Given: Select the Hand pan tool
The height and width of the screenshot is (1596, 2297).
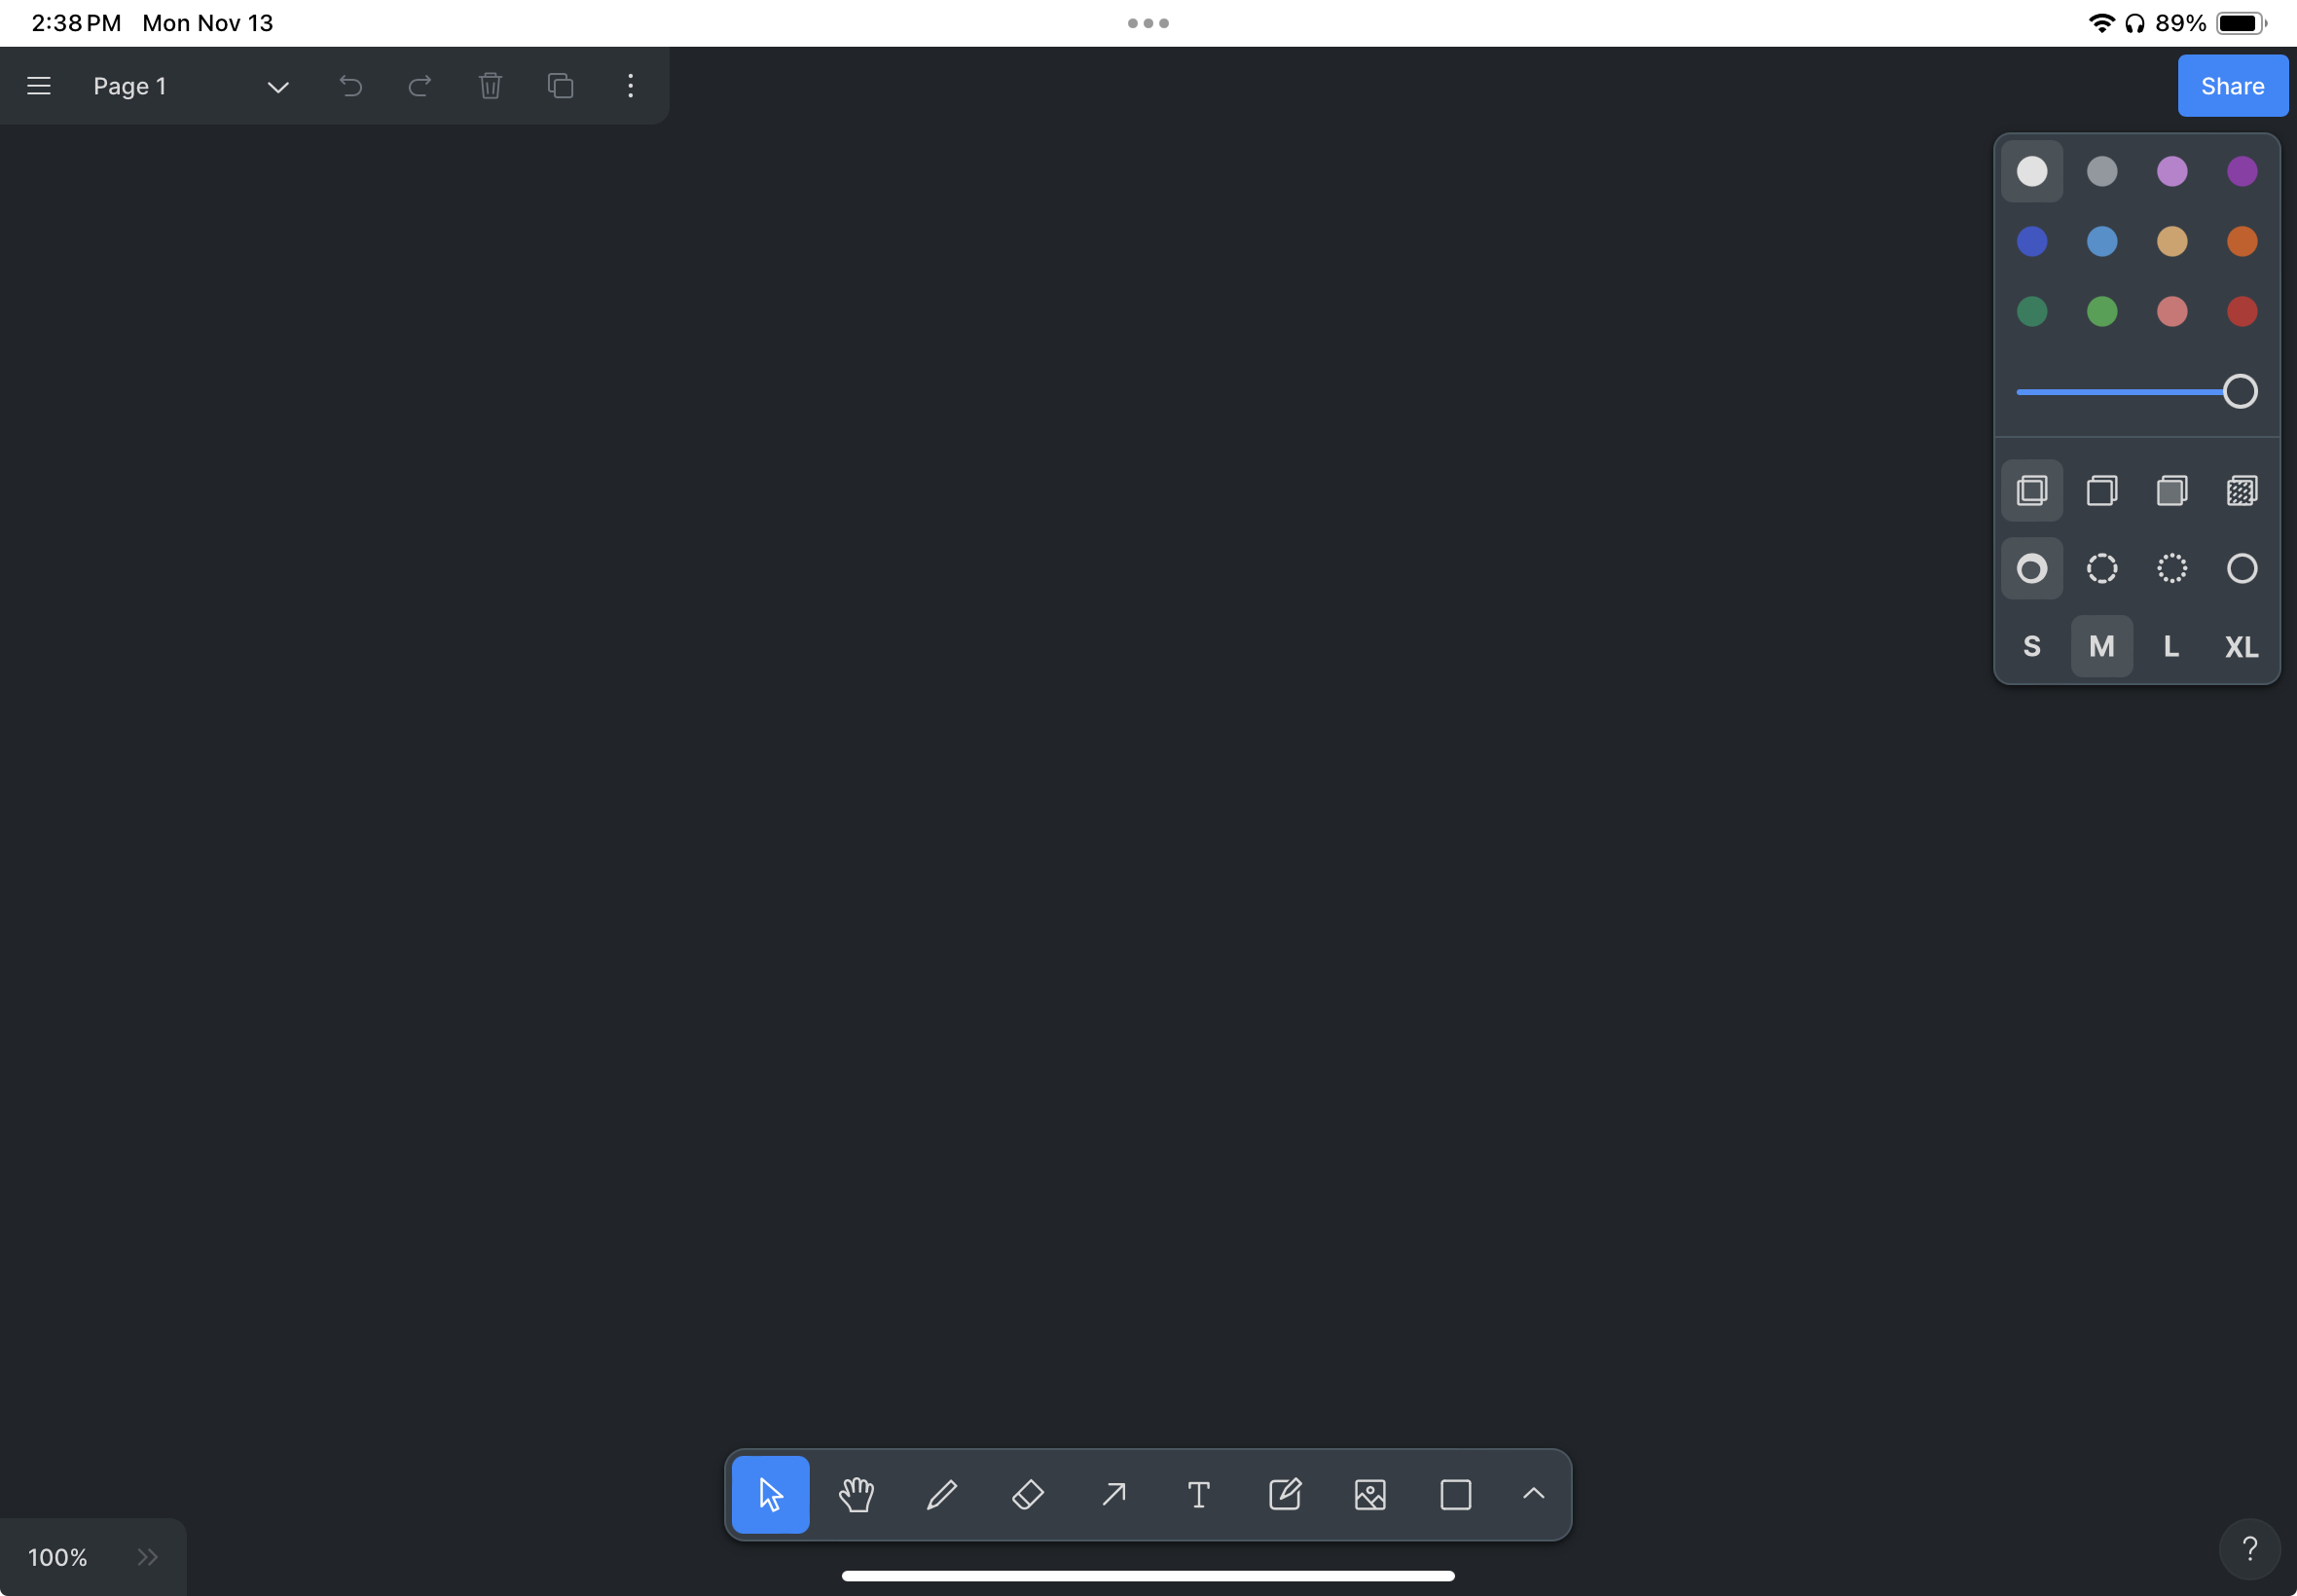Looking at the screenshot, I should (x=856, y=1494).
